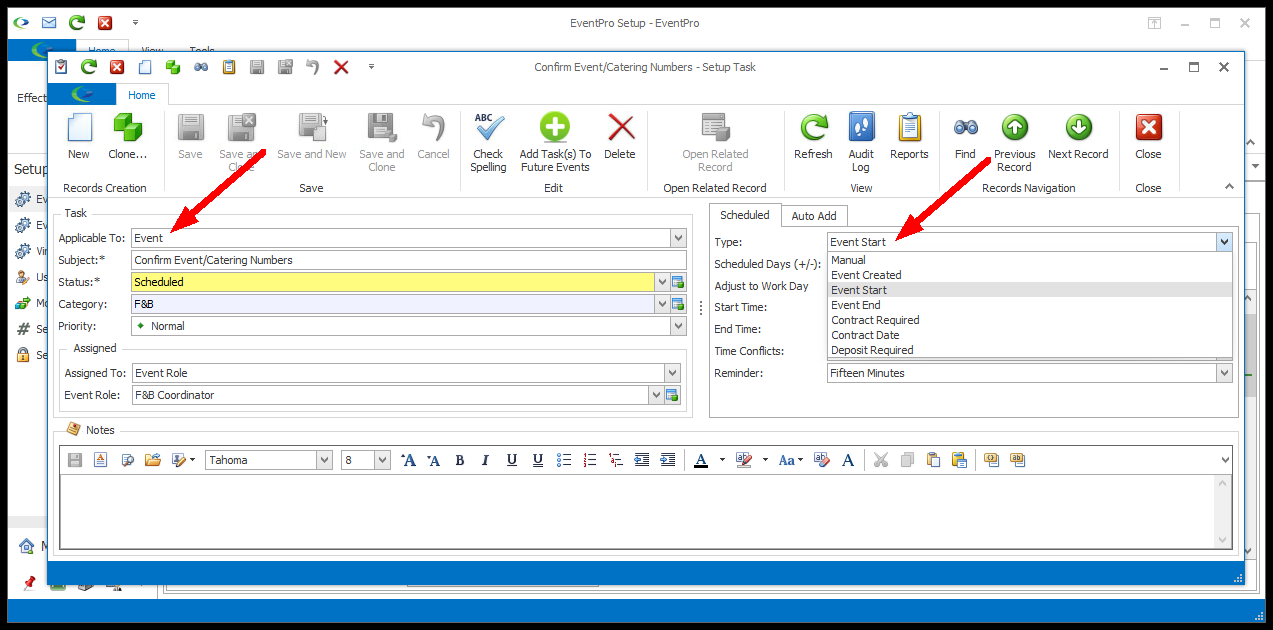Click the Status lookup button beside dropdown

tap(676, 282)
